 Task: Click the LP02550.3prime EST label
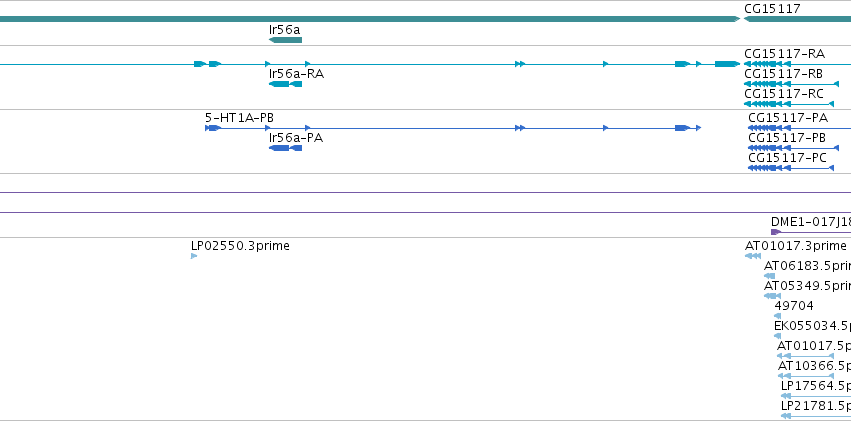pos(240,246)
